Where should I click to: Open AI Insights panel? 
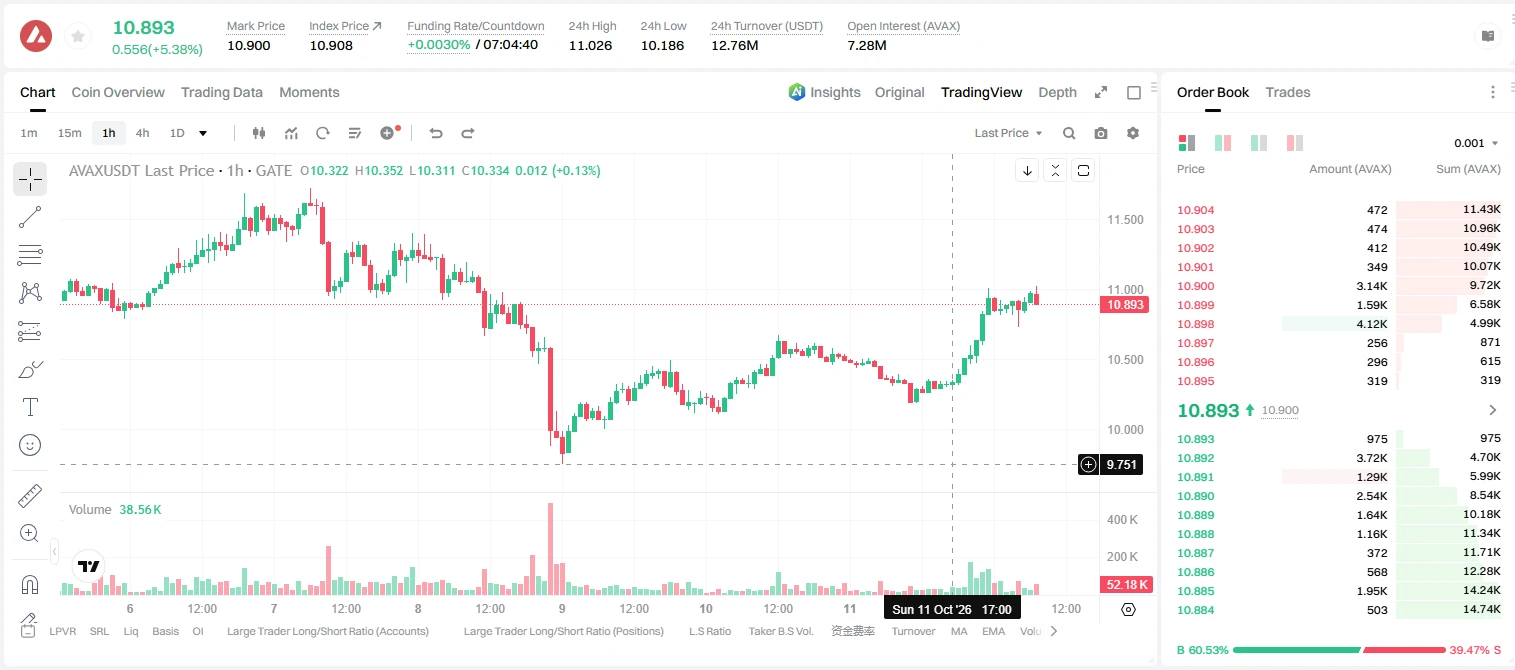coord(824,92)
